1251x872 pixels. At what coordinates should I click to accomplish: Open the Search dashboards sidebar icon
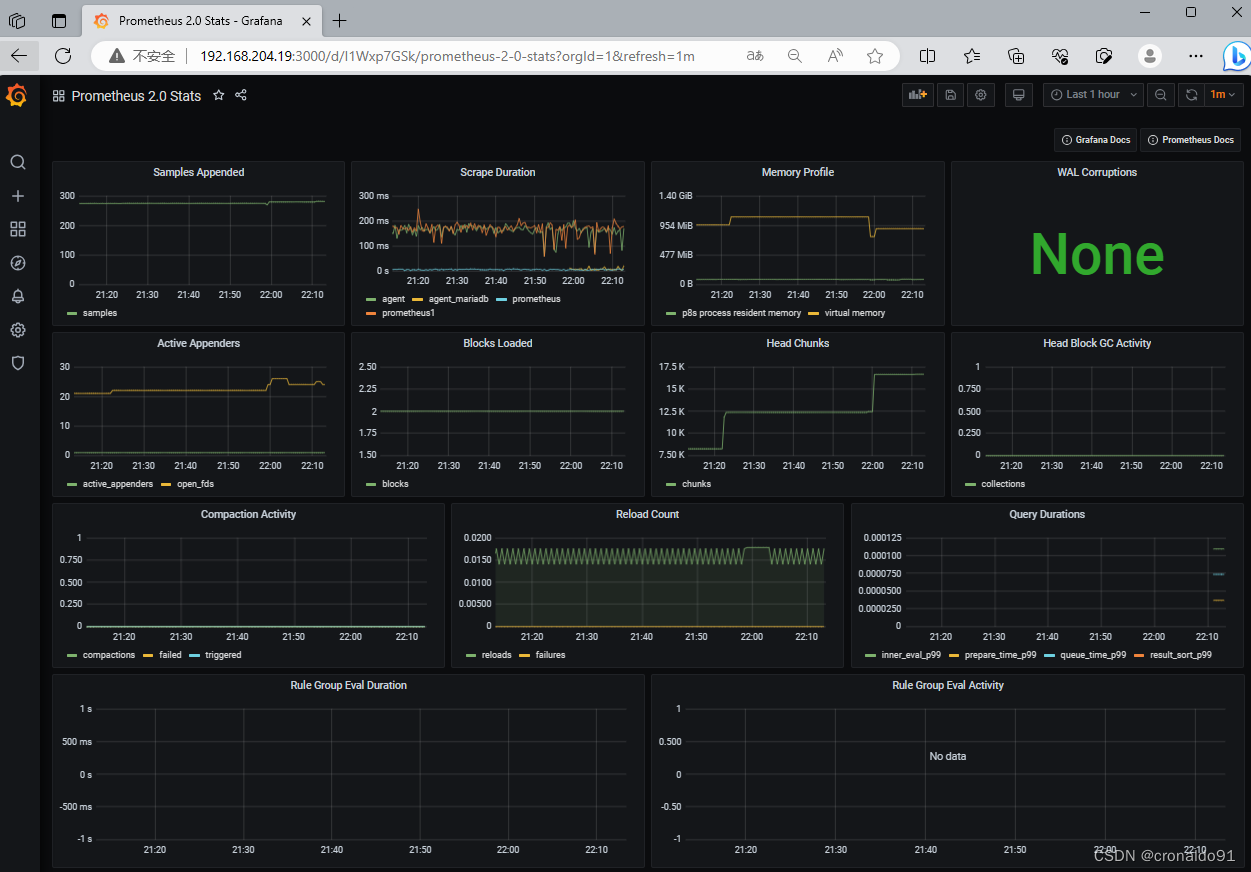[x=18, y=162]
